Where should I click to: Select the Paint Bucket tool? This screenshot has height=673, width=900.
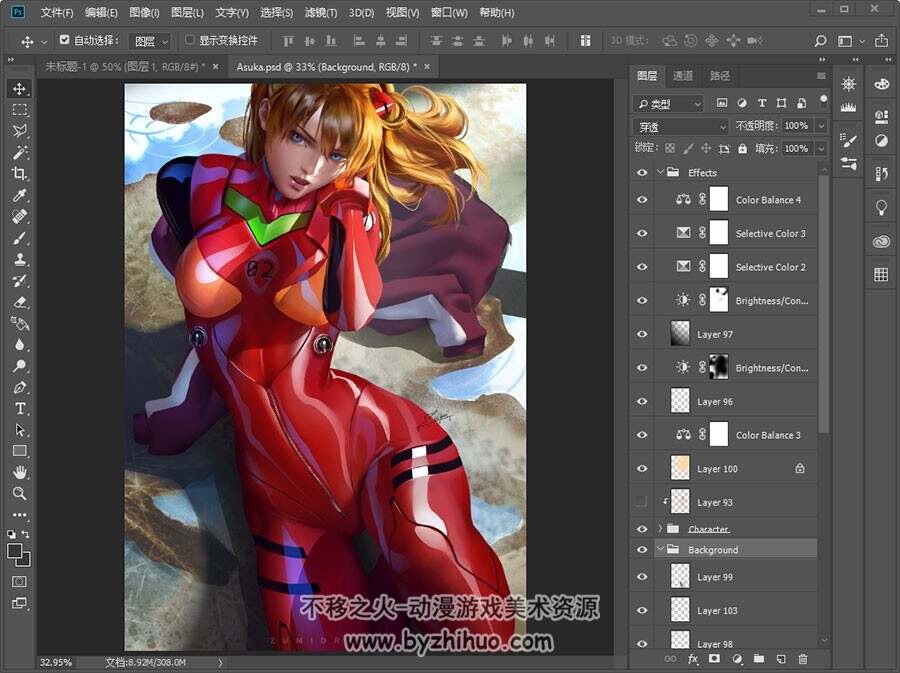click(20, 324)
